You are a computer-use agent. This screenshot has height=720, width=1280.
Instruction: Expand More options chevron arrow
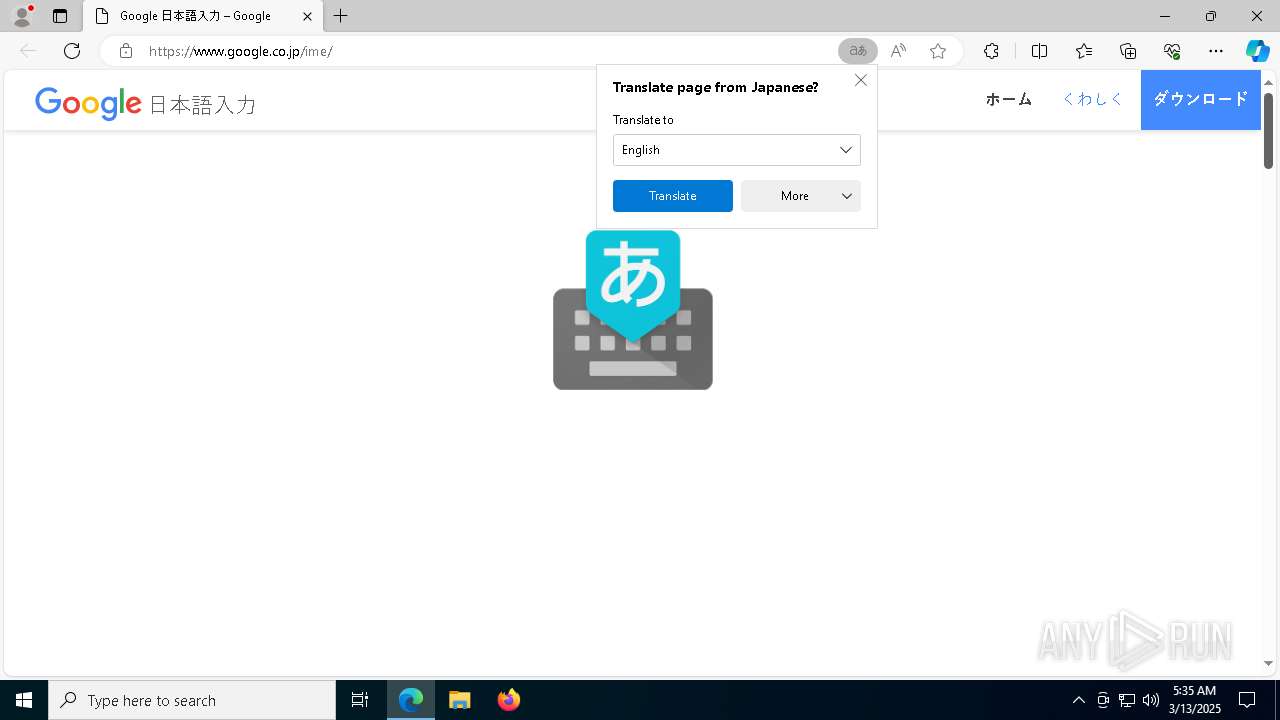[847, 196]
